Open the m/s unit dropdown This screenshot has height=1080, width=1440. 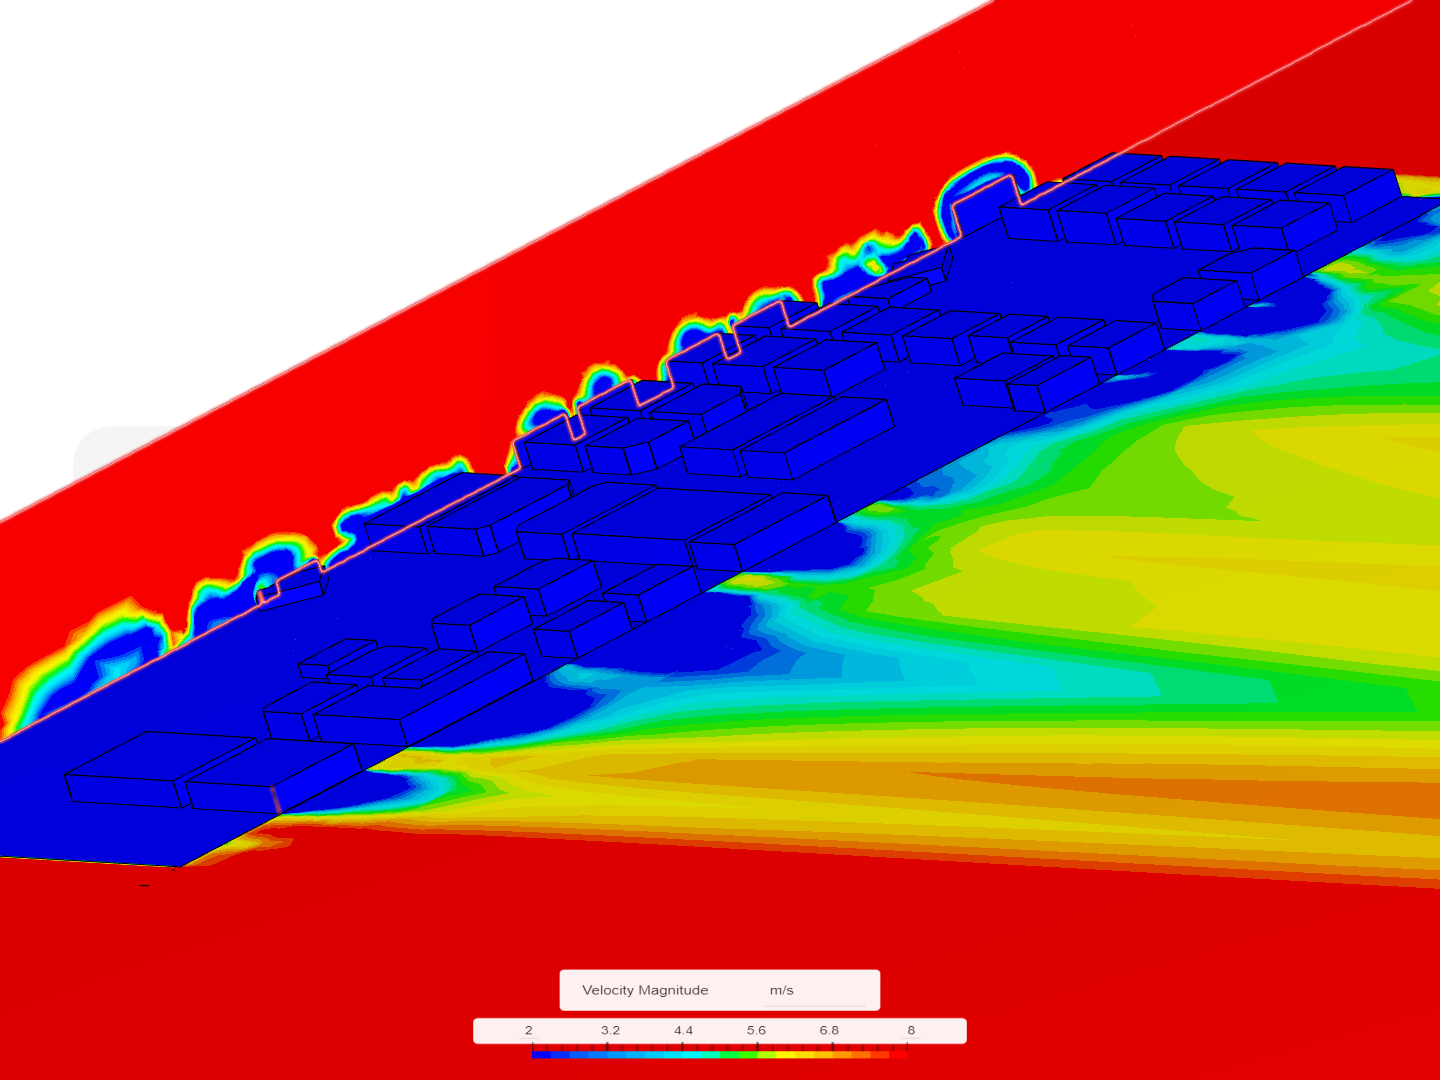tap(815, 990)
